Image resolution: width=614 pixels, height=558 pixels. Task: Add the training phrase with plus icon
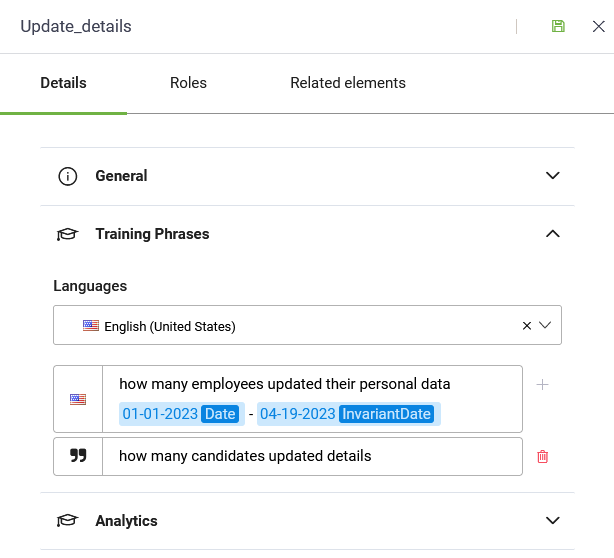(542, 385)
